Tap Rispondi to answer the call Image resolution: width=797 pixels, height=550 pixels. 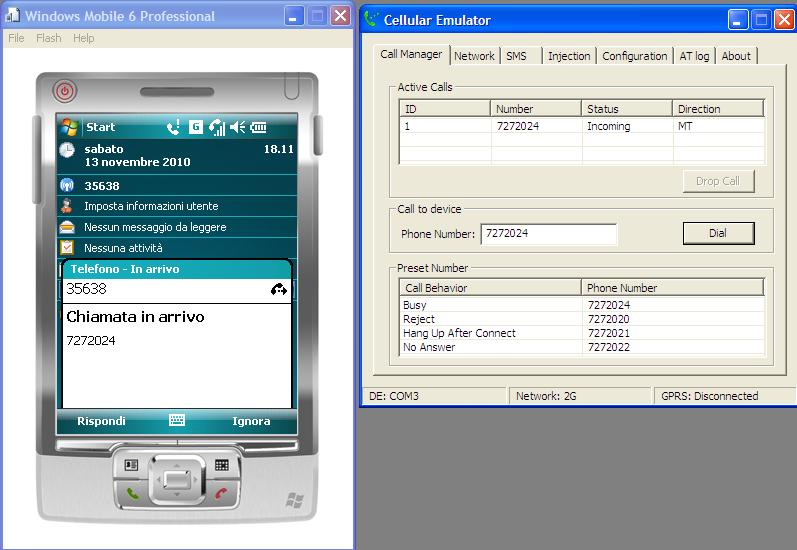point(101,421)
